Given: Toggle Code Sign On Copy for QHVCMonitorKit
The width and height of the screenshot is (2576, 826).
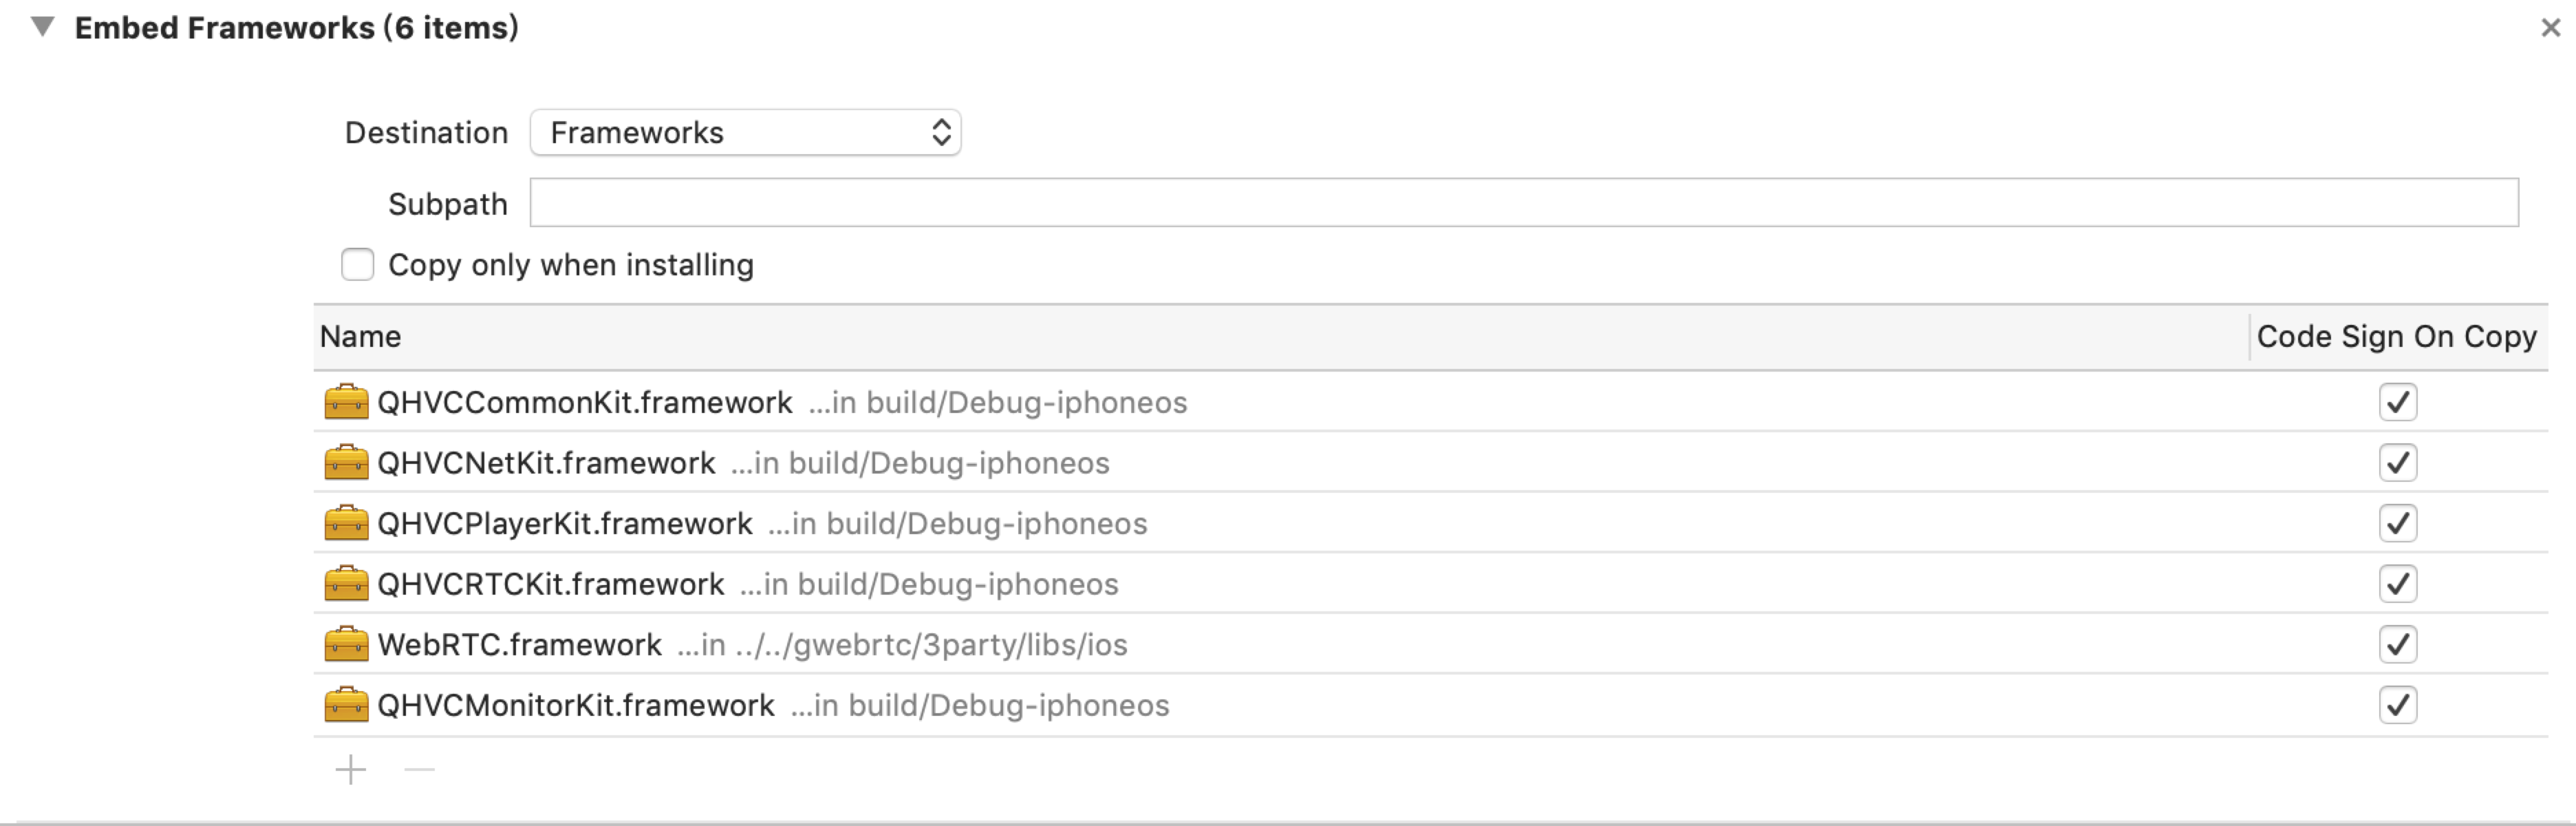Looking at the screenshot, I should coord(2398,705).
